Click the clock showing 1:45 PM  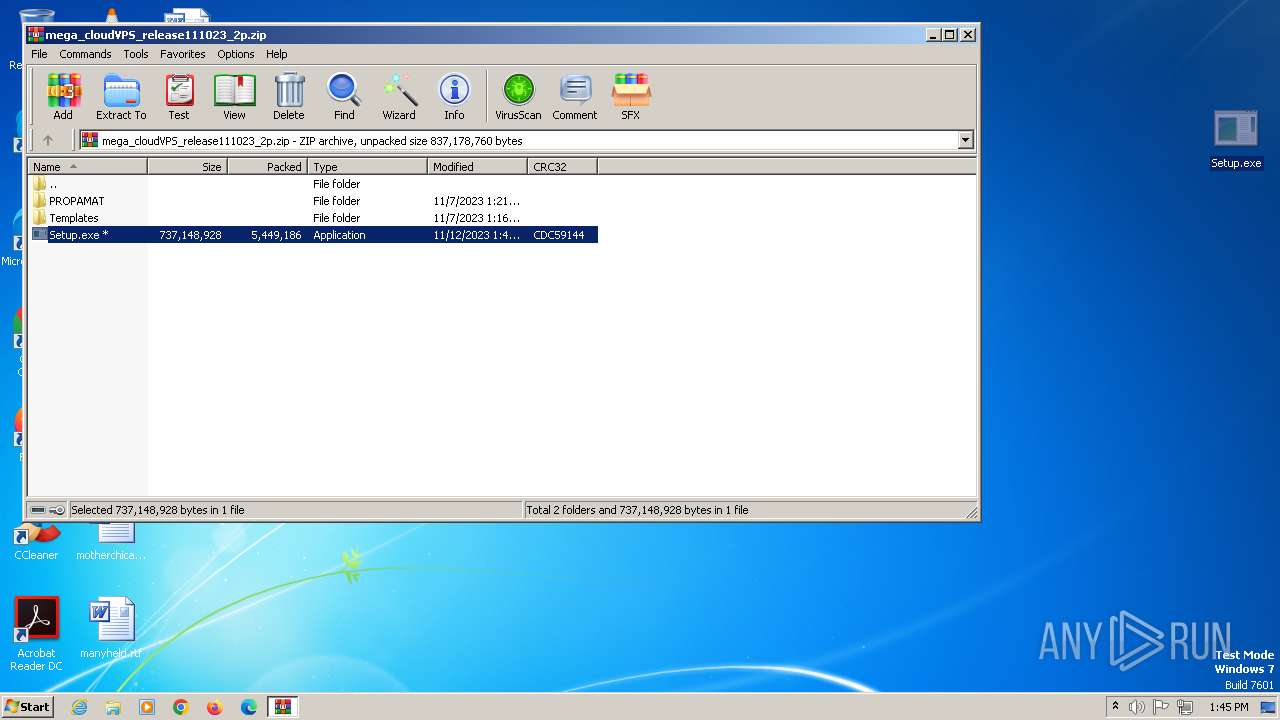coord(1229,707)
